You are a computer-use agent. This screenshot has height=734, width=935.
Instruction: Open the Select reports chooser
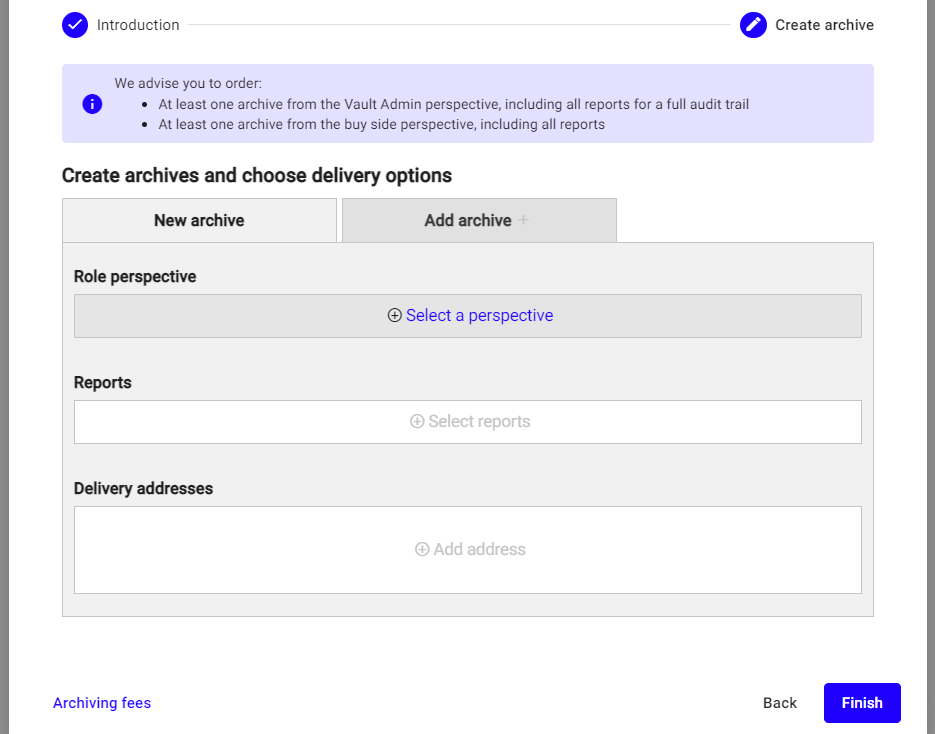(479, 422)
